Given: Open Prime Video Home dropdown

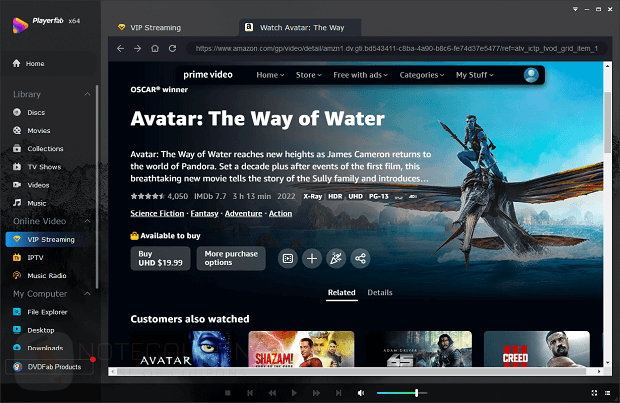Looking at the screenshot, I should click(270, 75).
